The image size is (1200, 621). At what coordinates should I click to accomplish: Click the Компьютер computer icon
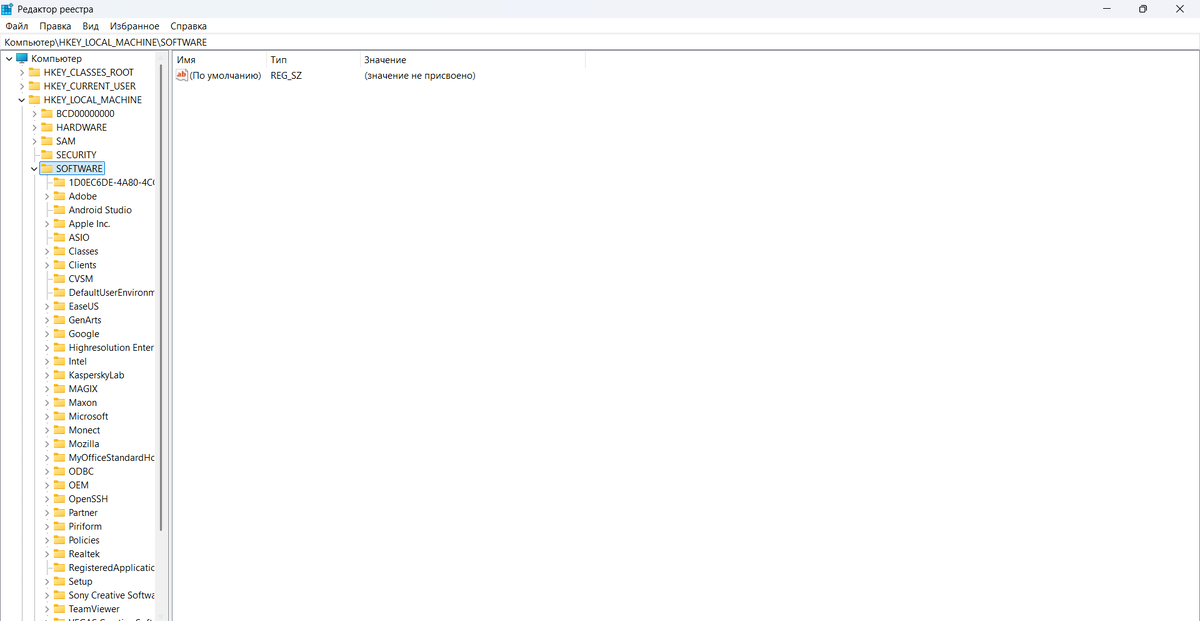[x=22, y=59]
